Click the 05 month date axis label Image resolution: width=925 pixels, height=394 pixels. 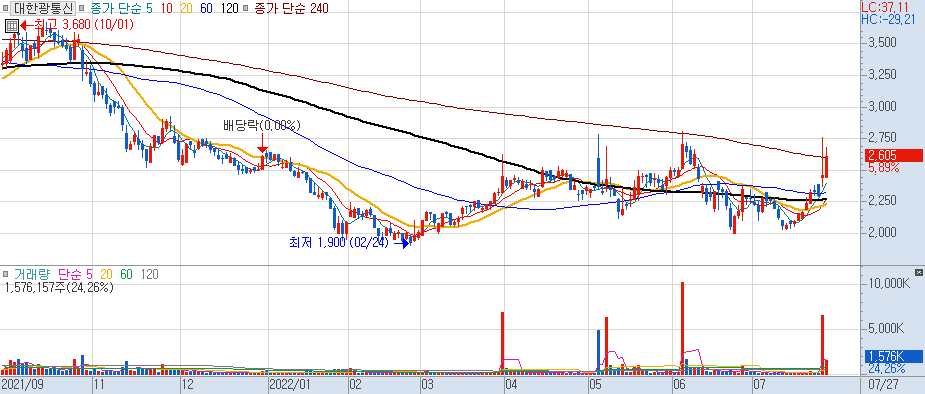(x=595, y=384)
